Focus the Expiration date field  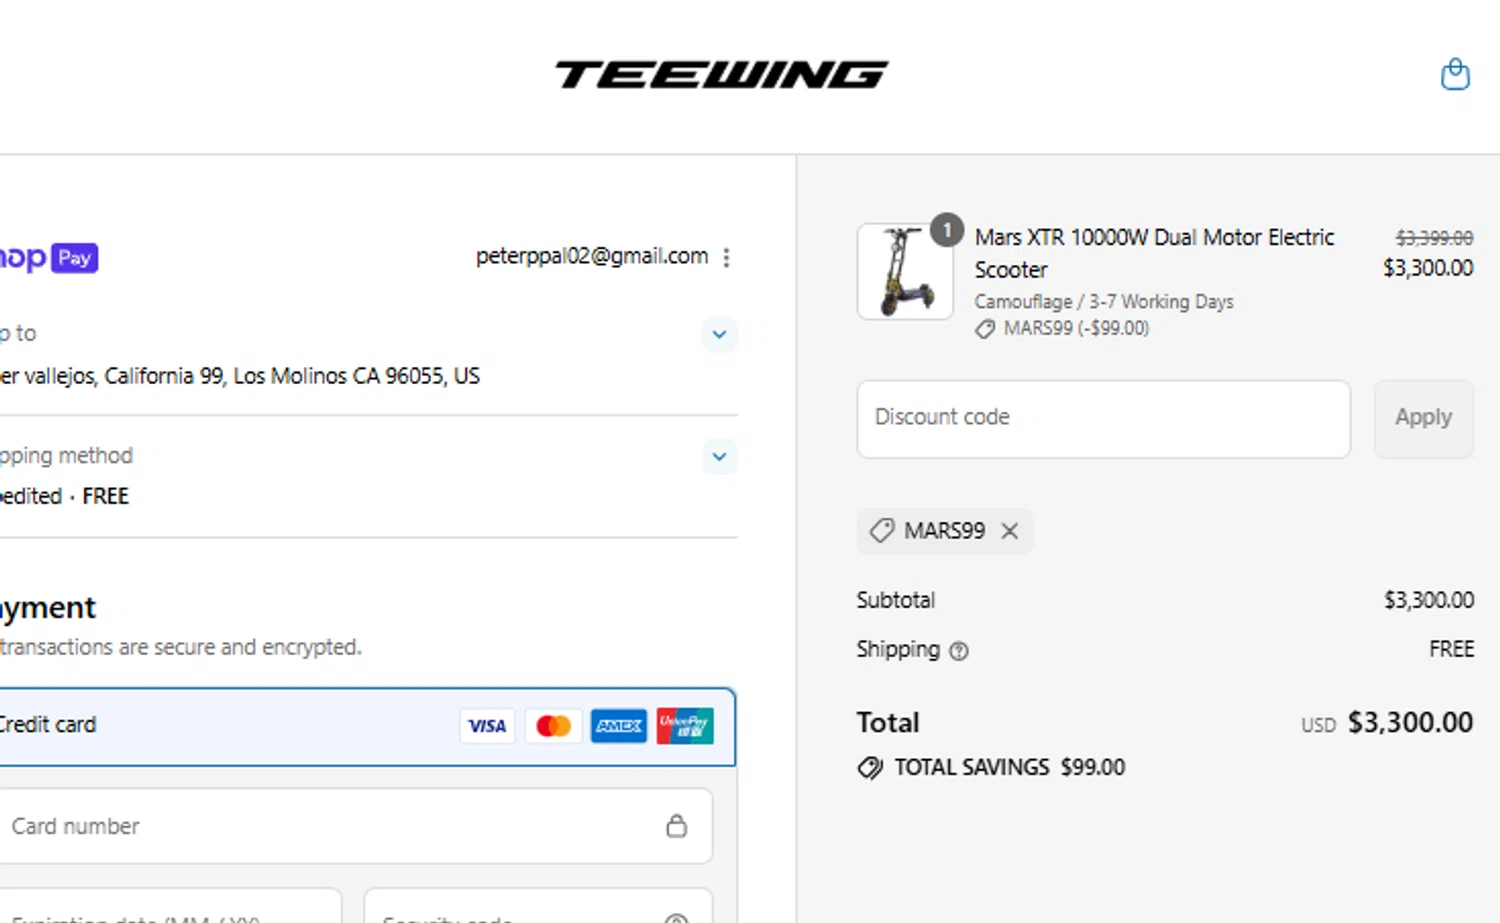pyautogui.click(x=170, y=905)
